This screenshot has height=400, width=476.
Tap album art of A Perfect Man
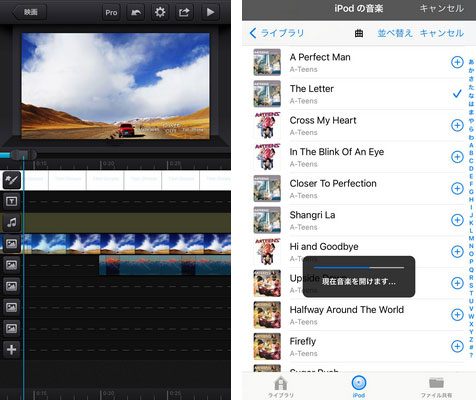pyautogui.click(x=267, y=62)
